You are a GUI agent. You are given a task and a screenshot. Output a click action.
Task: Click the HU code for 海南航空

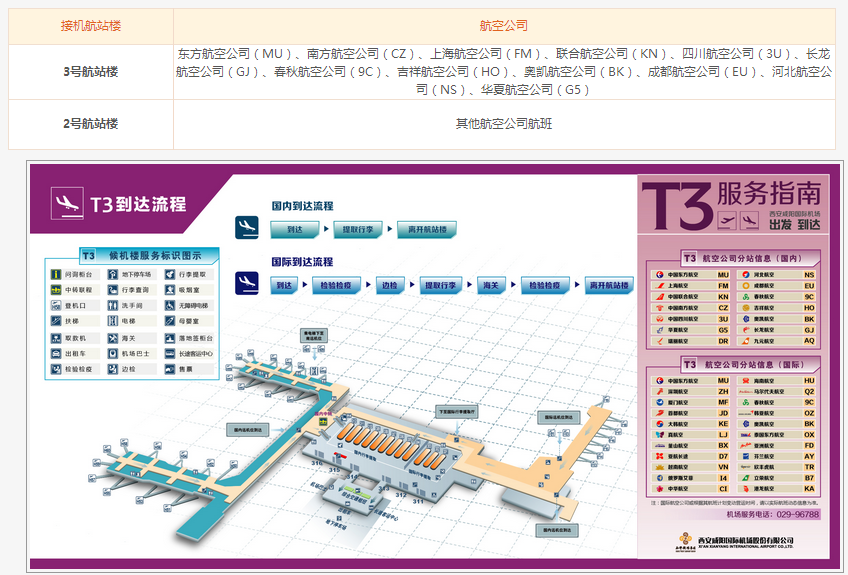tap(809, 381)
